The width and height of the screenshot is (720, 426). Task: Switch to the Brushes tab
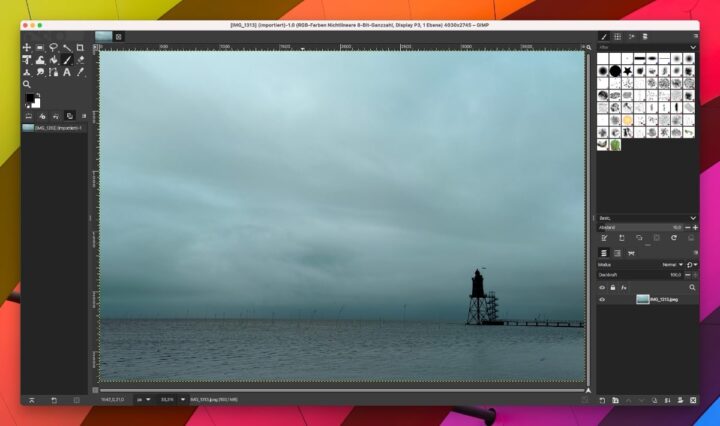coord(604,37)
